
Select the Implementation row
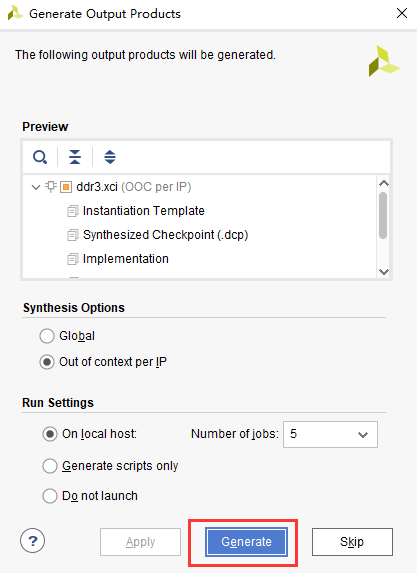[200, 259]
